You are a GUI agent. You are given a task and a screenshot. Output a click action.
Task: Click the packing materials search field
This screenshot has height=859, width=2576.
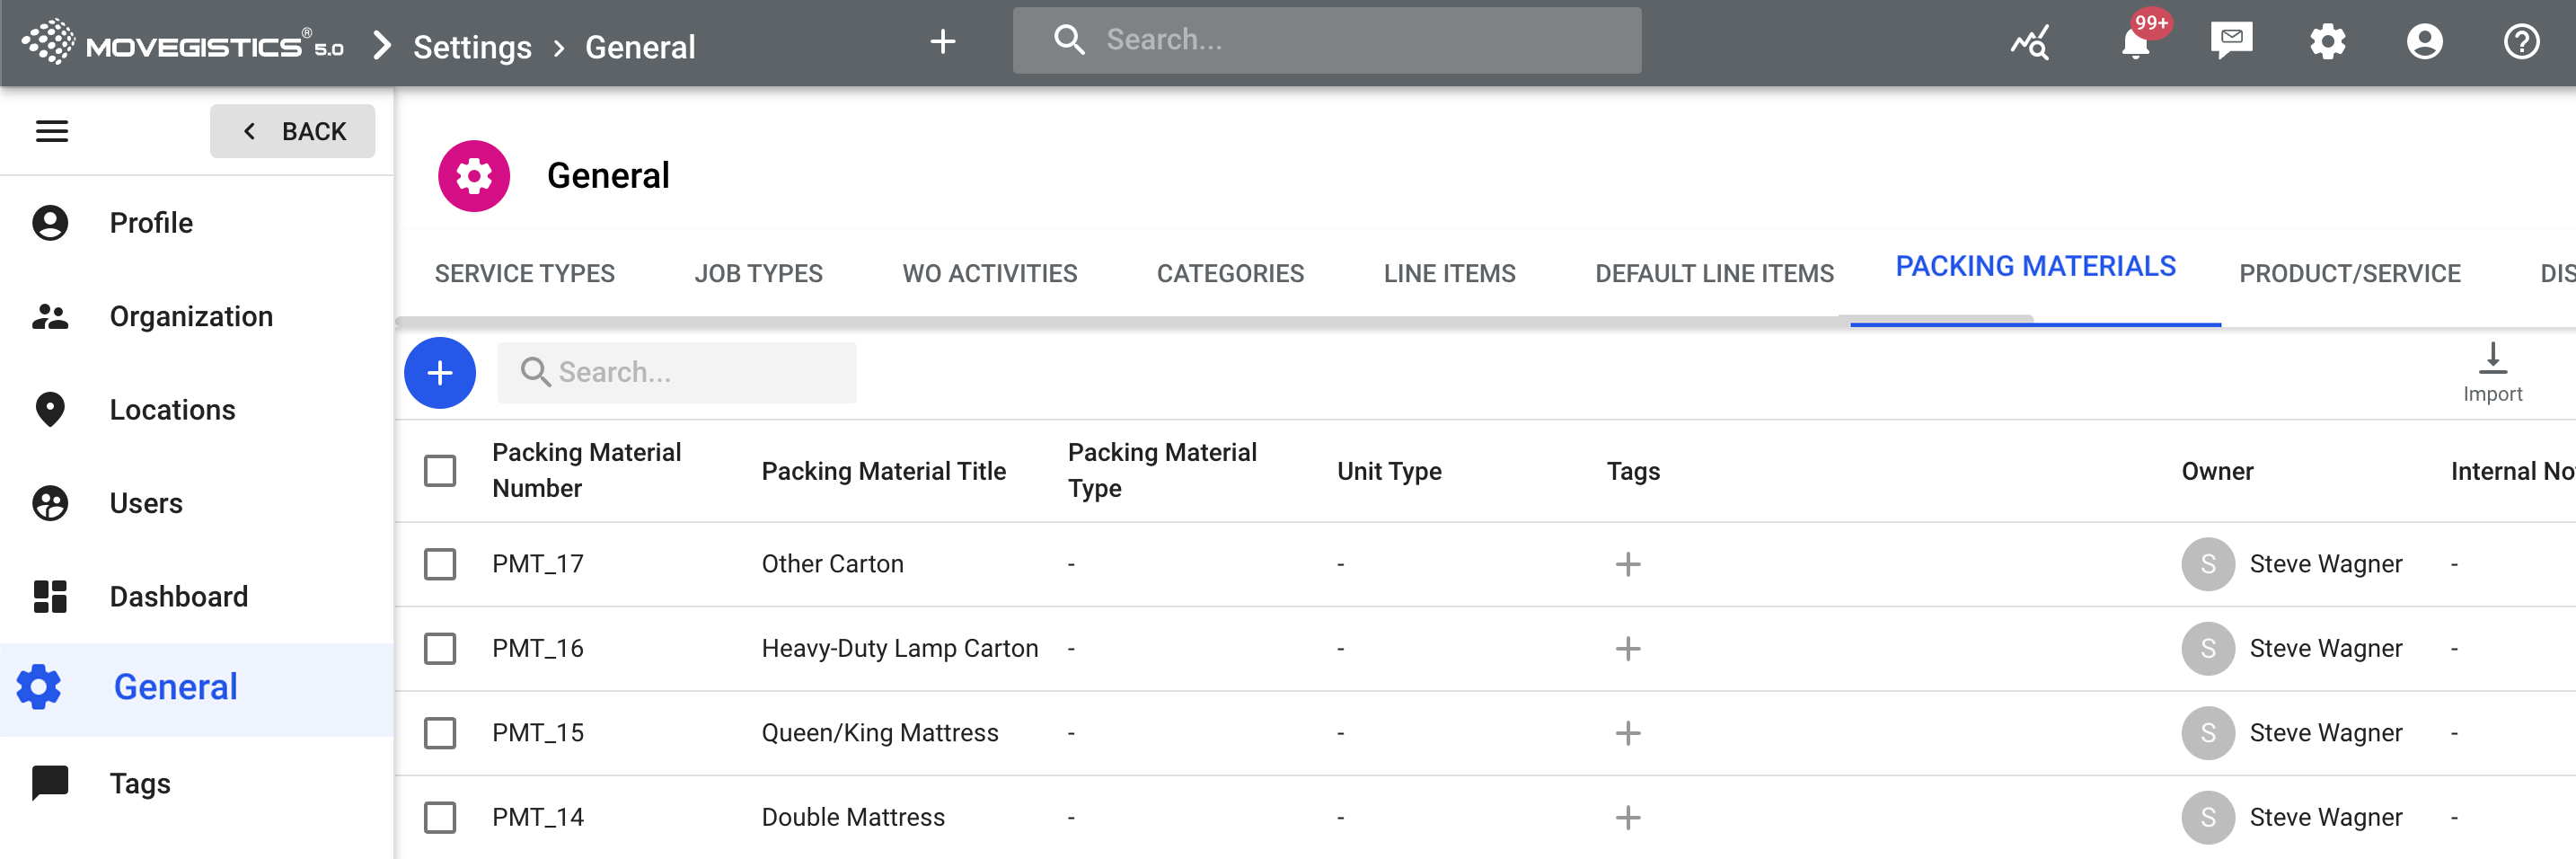(x=690, y=373)
